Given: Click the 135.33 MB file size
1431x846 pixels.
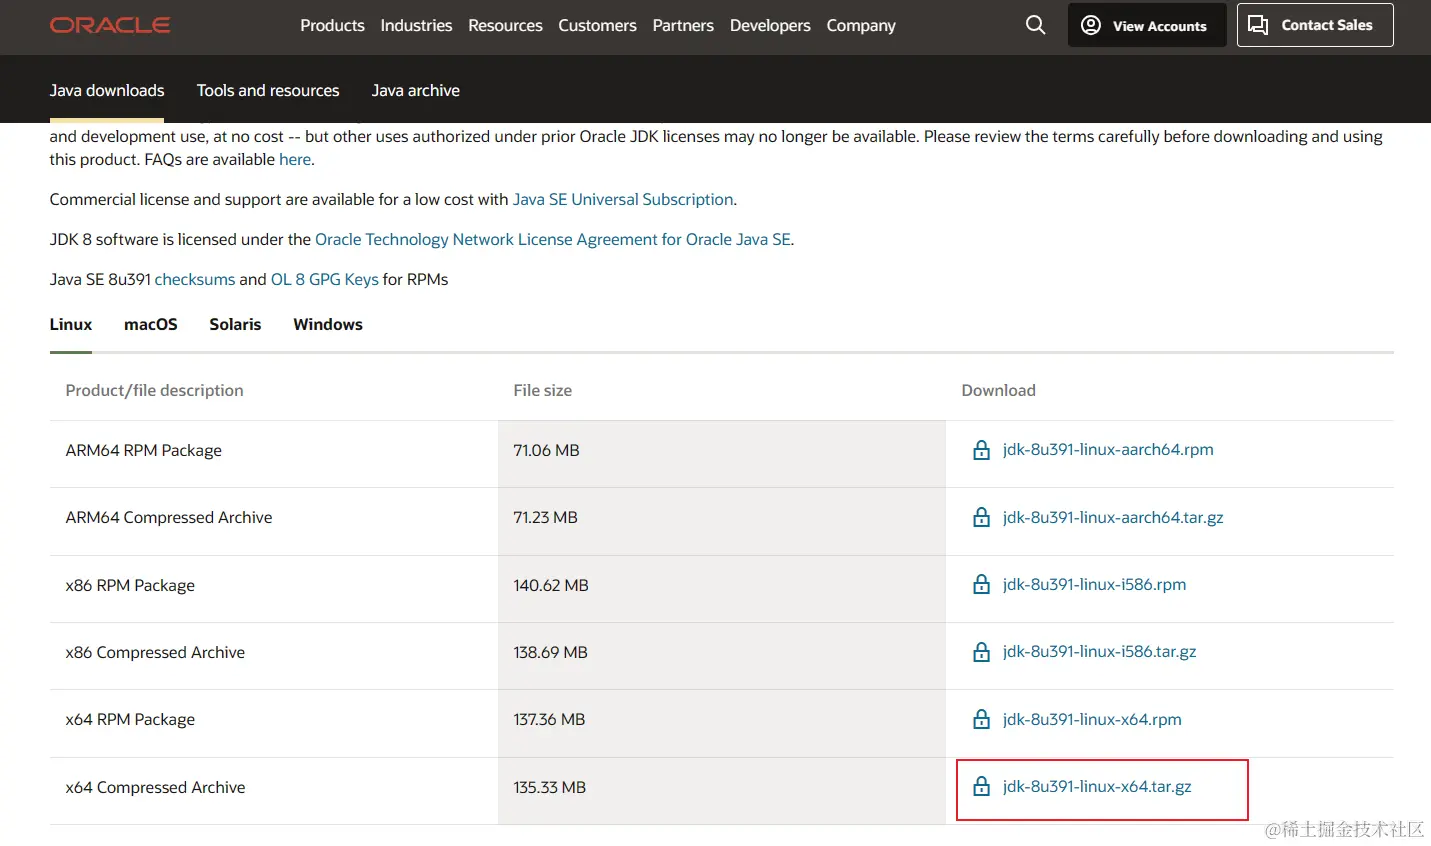Looking at the screenshot, I should (549, 787).
